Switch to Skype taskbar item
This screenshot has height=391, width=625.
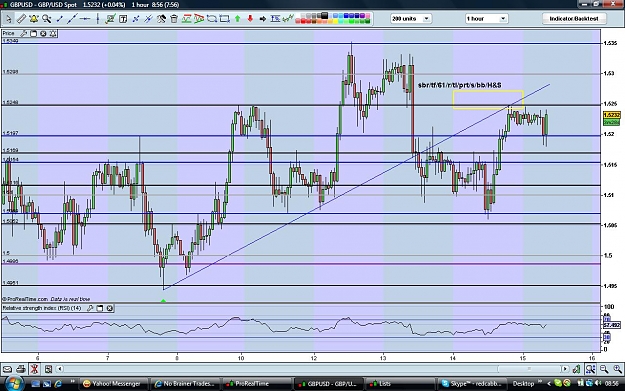point(472,383)
